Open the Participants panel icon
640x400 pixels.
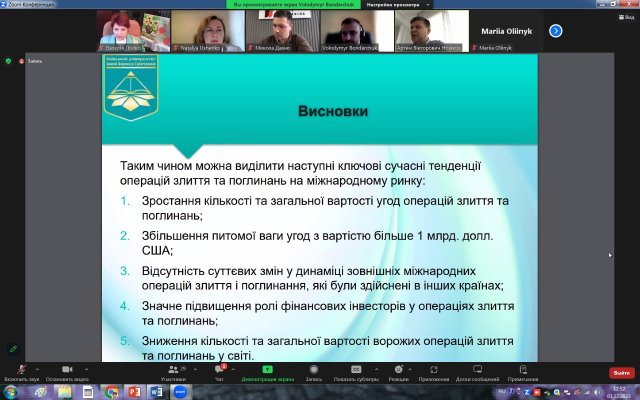point(173,369)
